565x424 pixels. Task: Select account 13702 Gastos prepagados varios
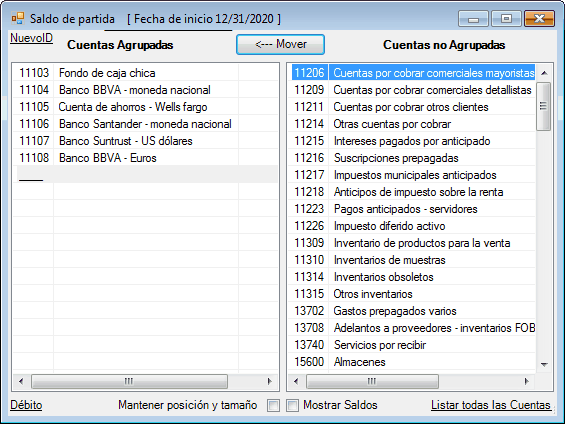[411, 311]
